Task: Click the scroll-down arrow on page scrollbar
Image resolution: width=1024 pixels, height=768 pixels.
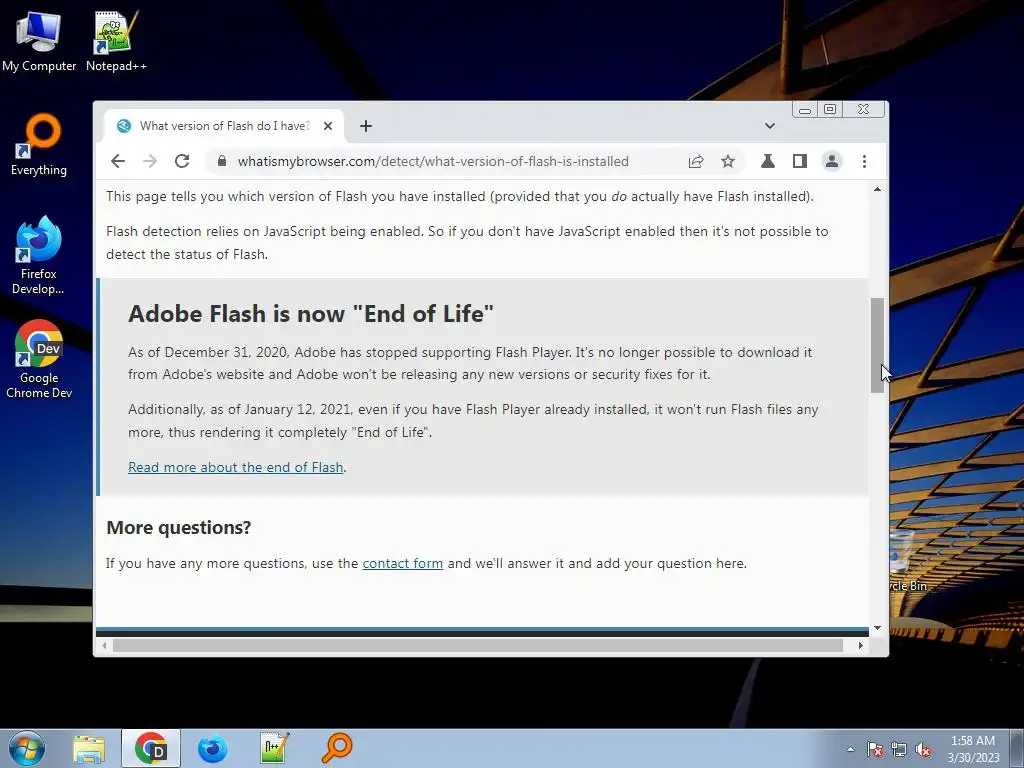Action: coord(877,628)
